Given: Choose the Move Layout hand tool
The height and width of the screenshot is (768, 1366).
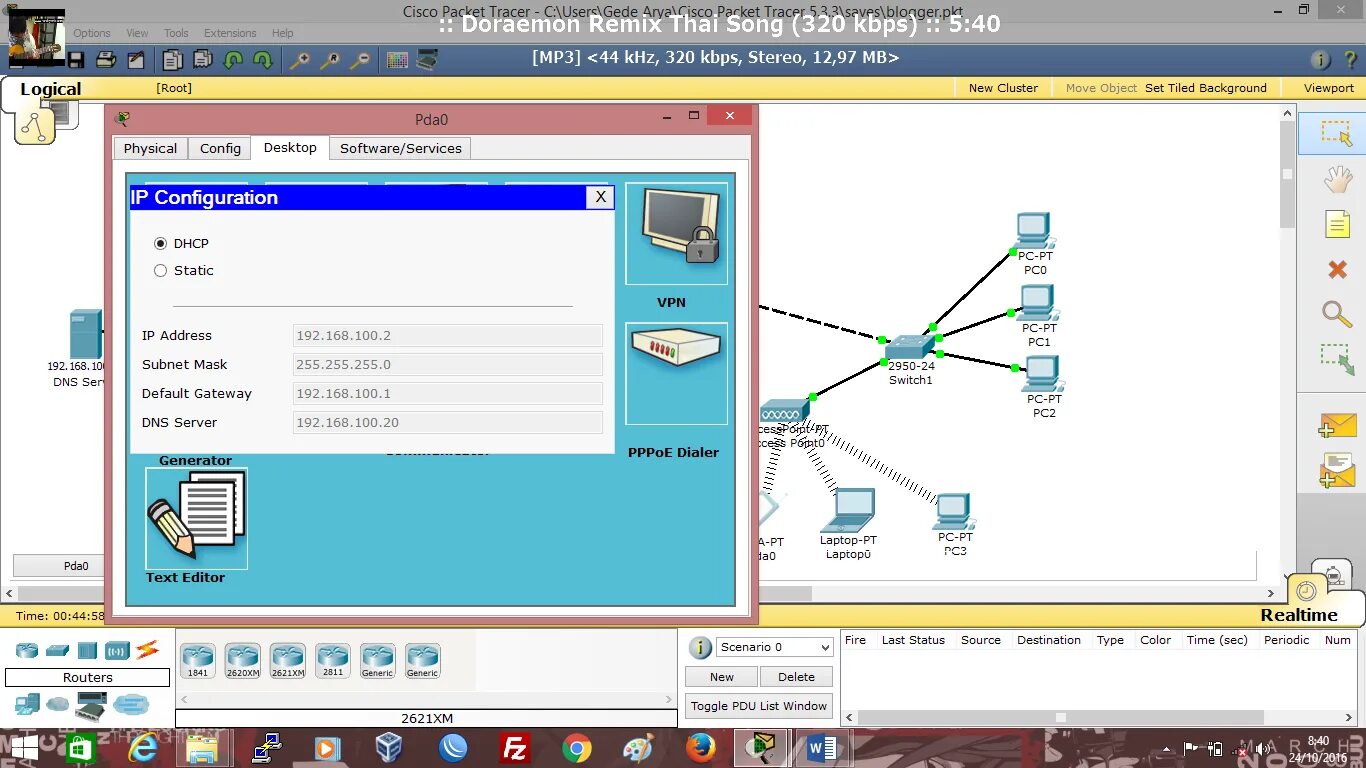Looking at the screenshot, I should (1338, 179).
